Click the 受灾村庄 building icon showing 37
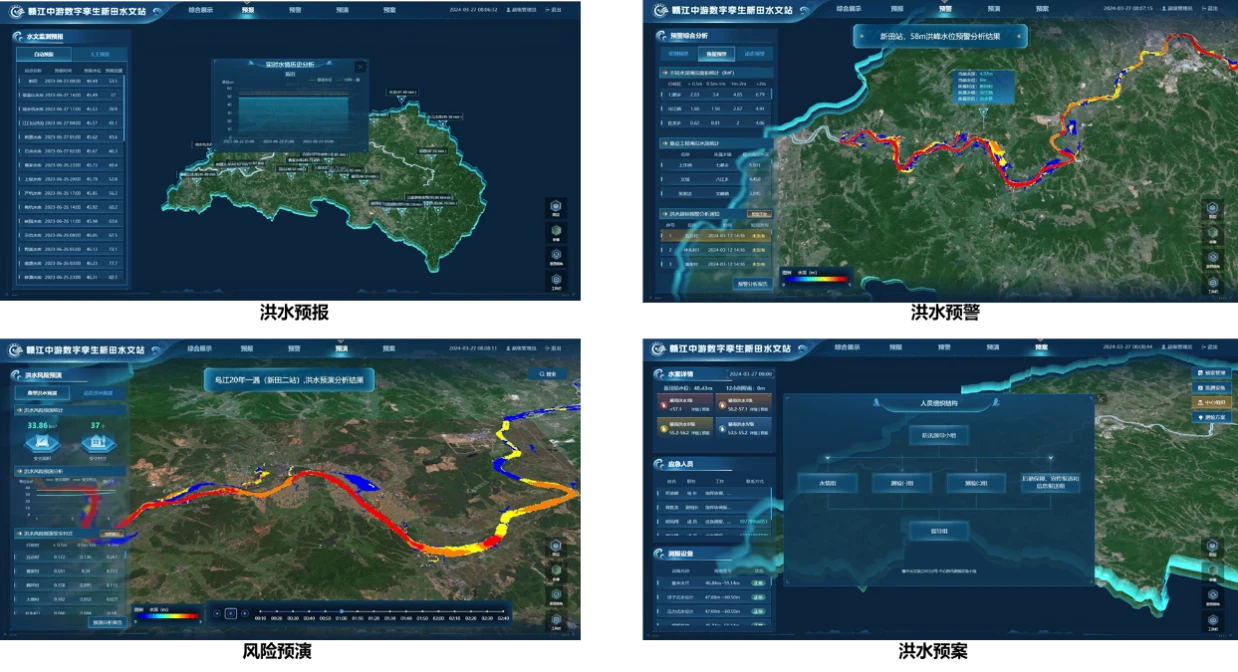This screenshot has height=672, width=1238. coord(98,441)
